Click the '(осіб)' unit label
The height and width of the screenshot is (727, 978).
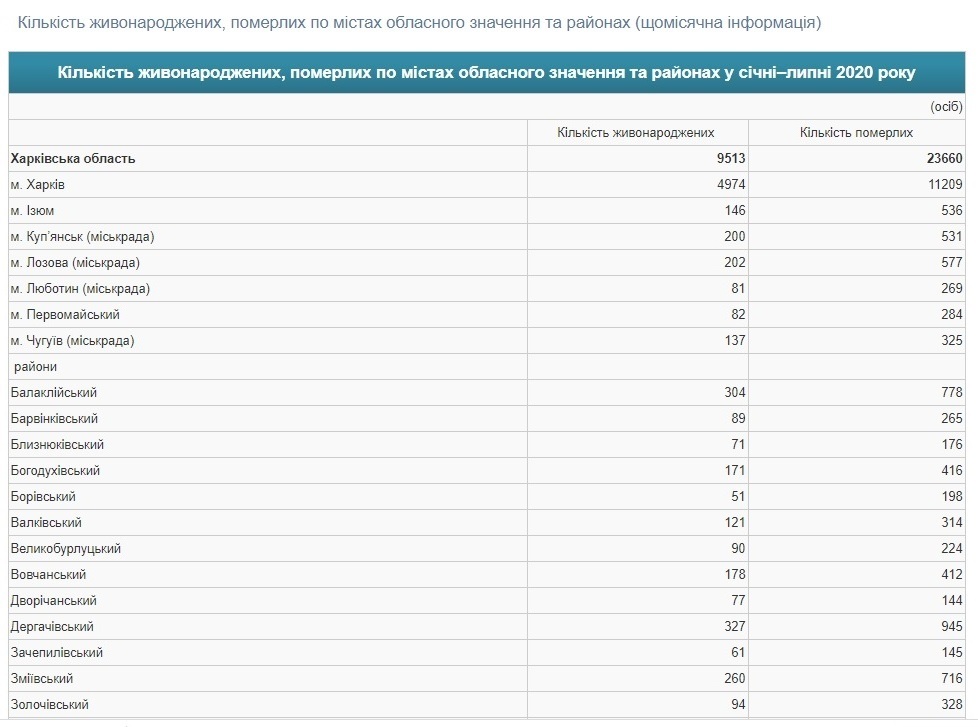(x=946, y=107)
